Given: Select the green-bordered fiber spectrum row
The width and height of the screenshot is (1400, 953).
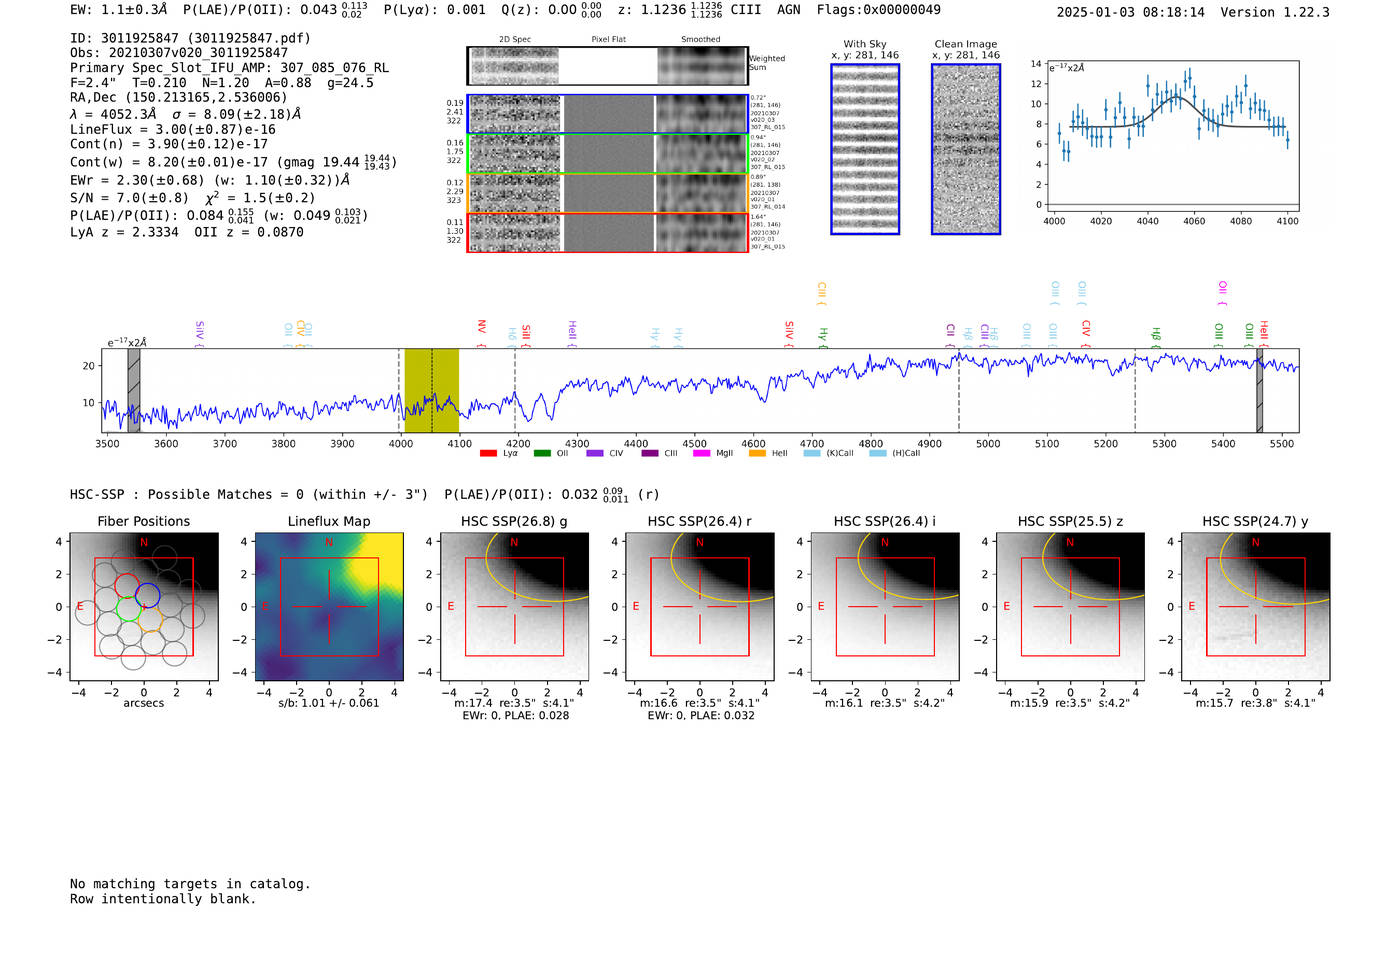Looking at the screenshot, I should [607, 154].
